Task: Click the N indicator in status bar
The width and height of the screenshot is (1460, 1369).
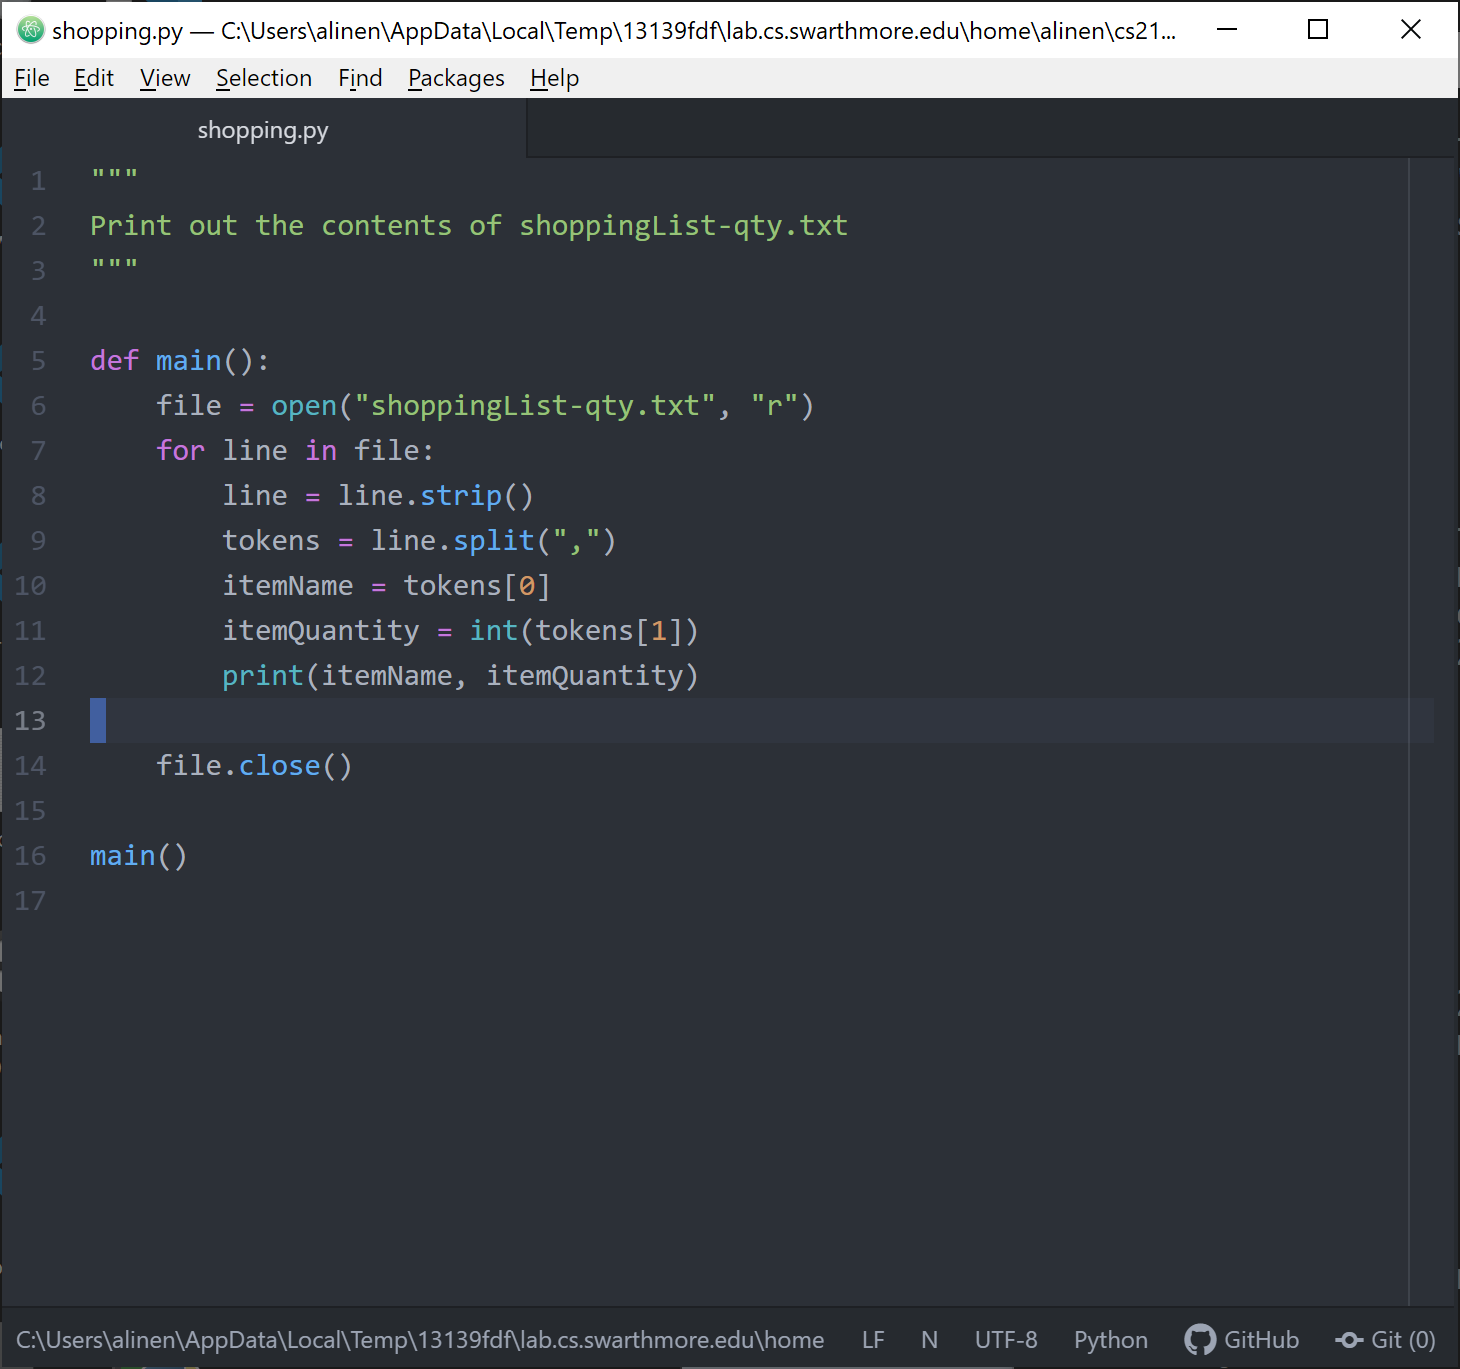Action: click(x=930, y=1340)
